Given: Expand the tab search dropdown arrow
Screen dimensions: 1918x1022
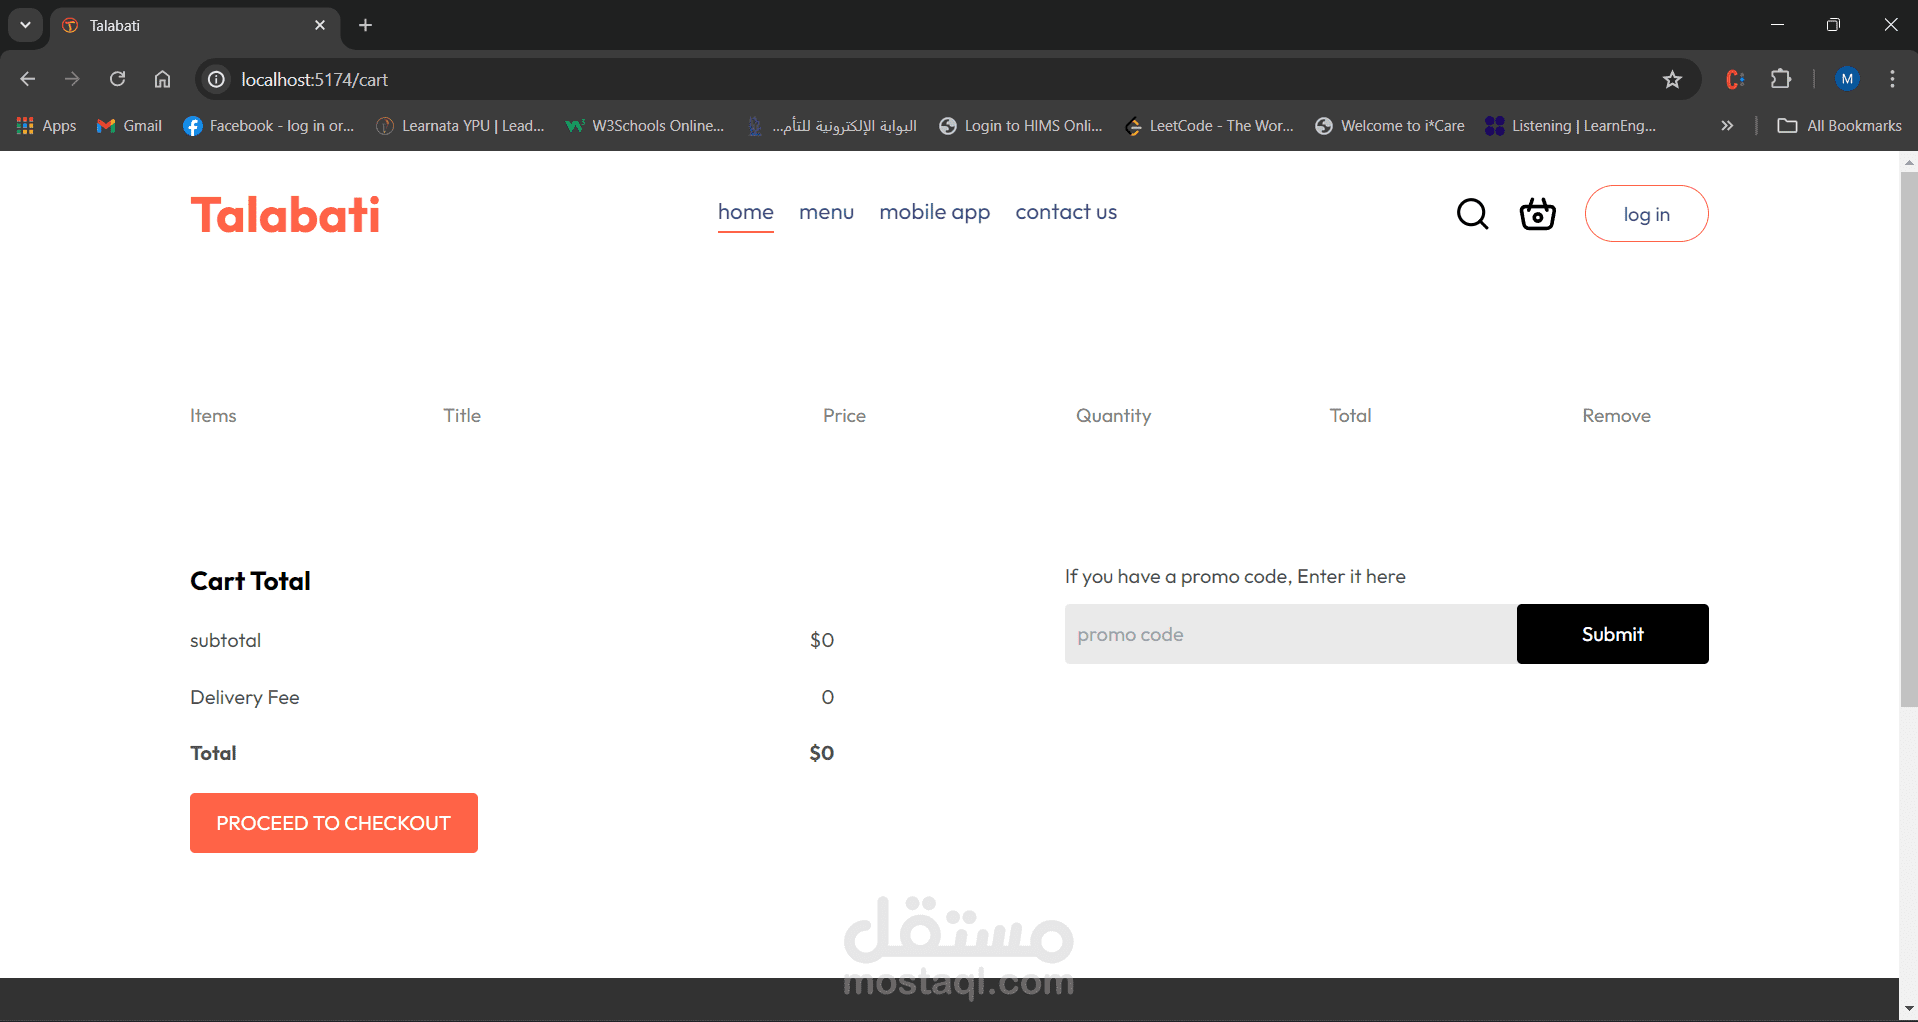Looking at the screenshot, I should point(25,25).
